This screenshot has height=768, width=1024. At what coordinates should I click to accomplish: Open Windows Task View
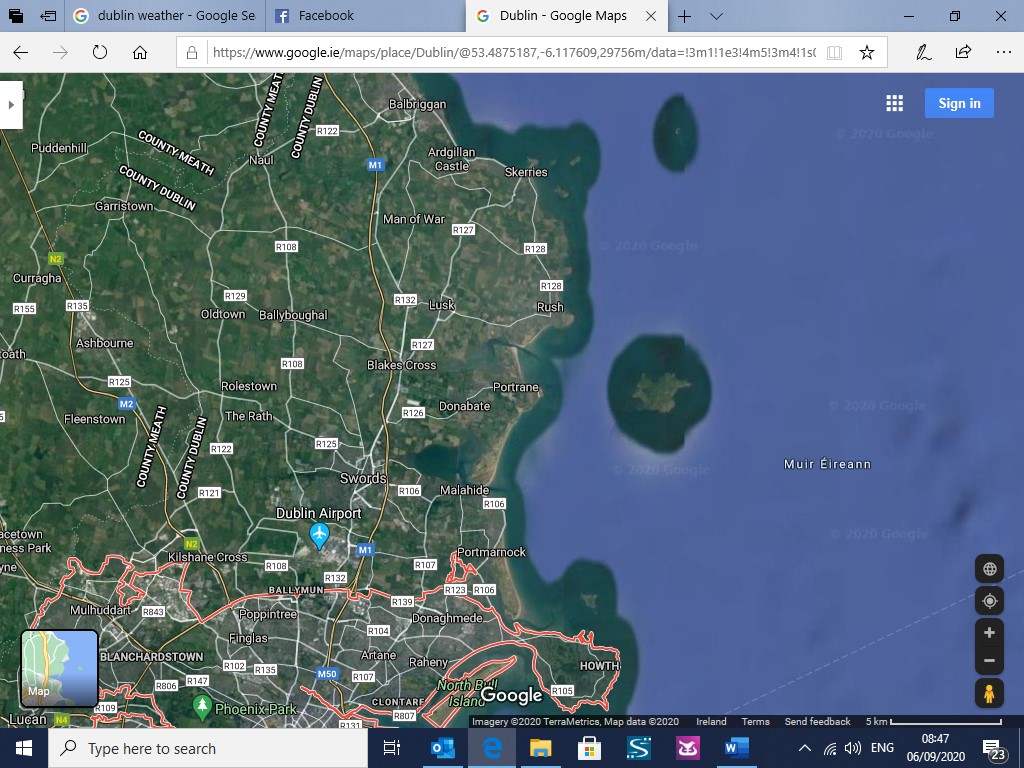click(x=391, y=748)
